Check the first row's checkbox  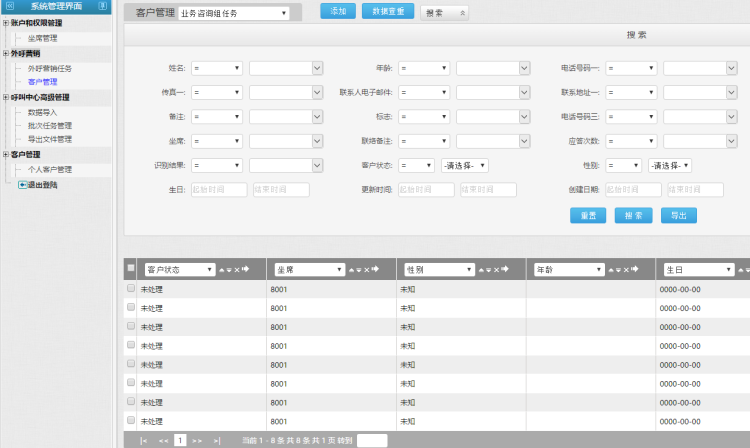click(130, 289)
